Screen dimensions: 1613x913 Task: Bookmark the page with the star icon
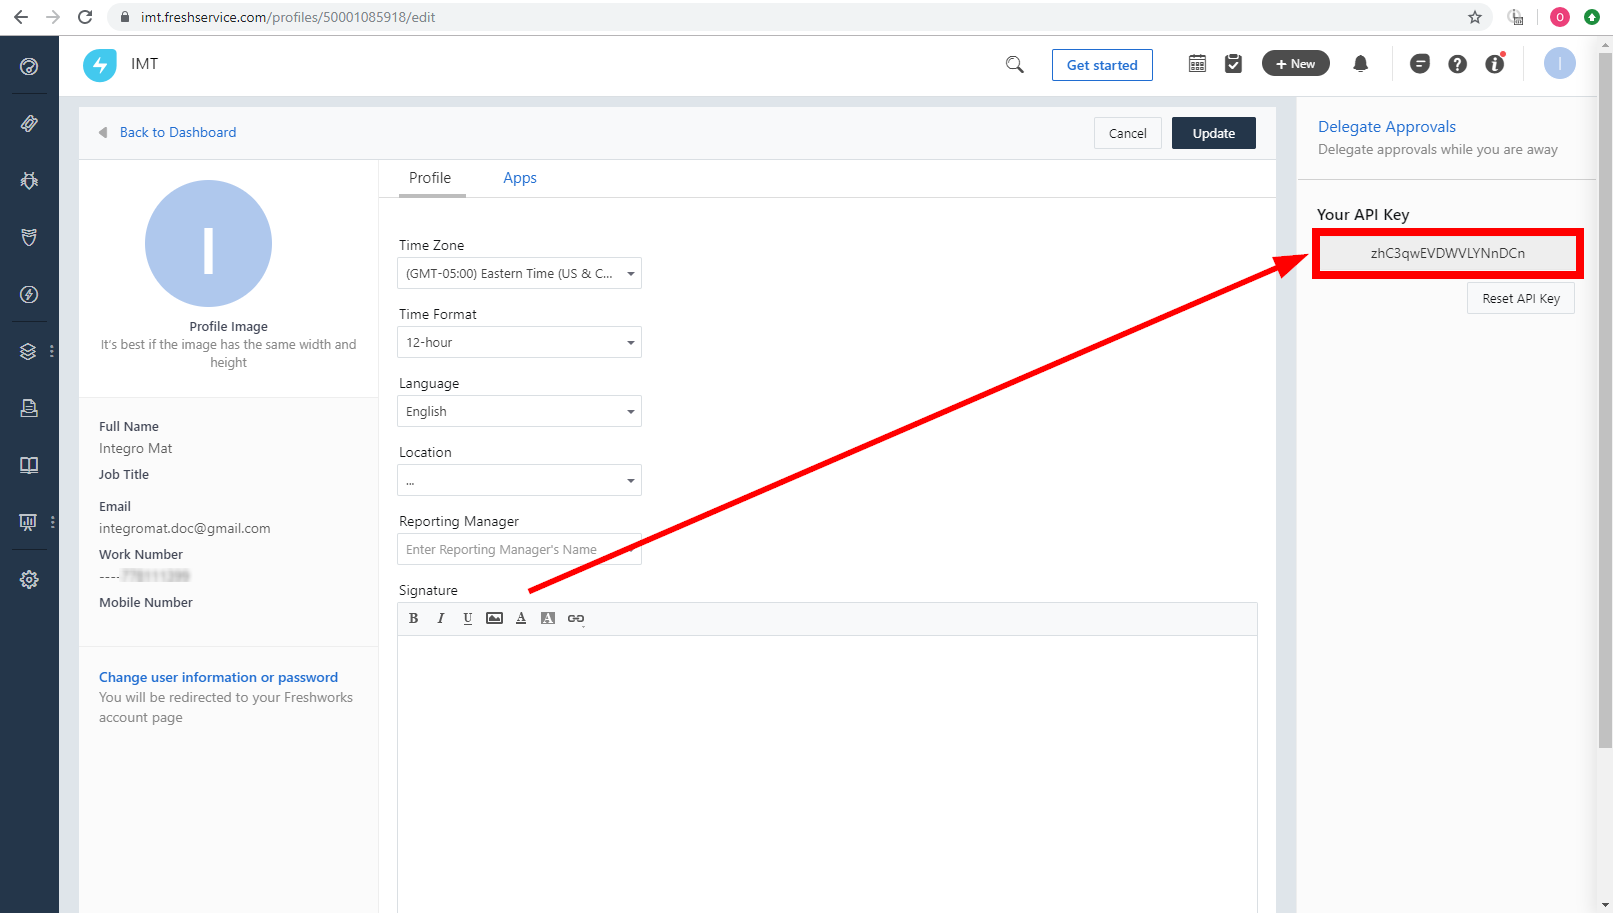(x=1475, y=17)
